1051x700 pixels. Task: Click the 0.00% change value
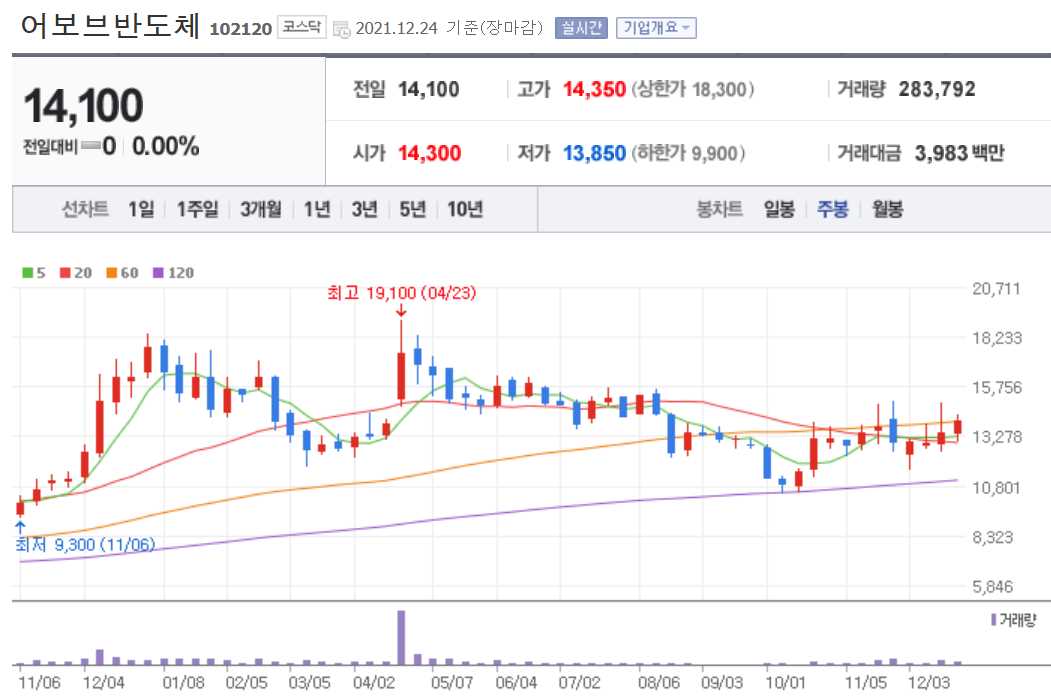click(x=166, y=146)
